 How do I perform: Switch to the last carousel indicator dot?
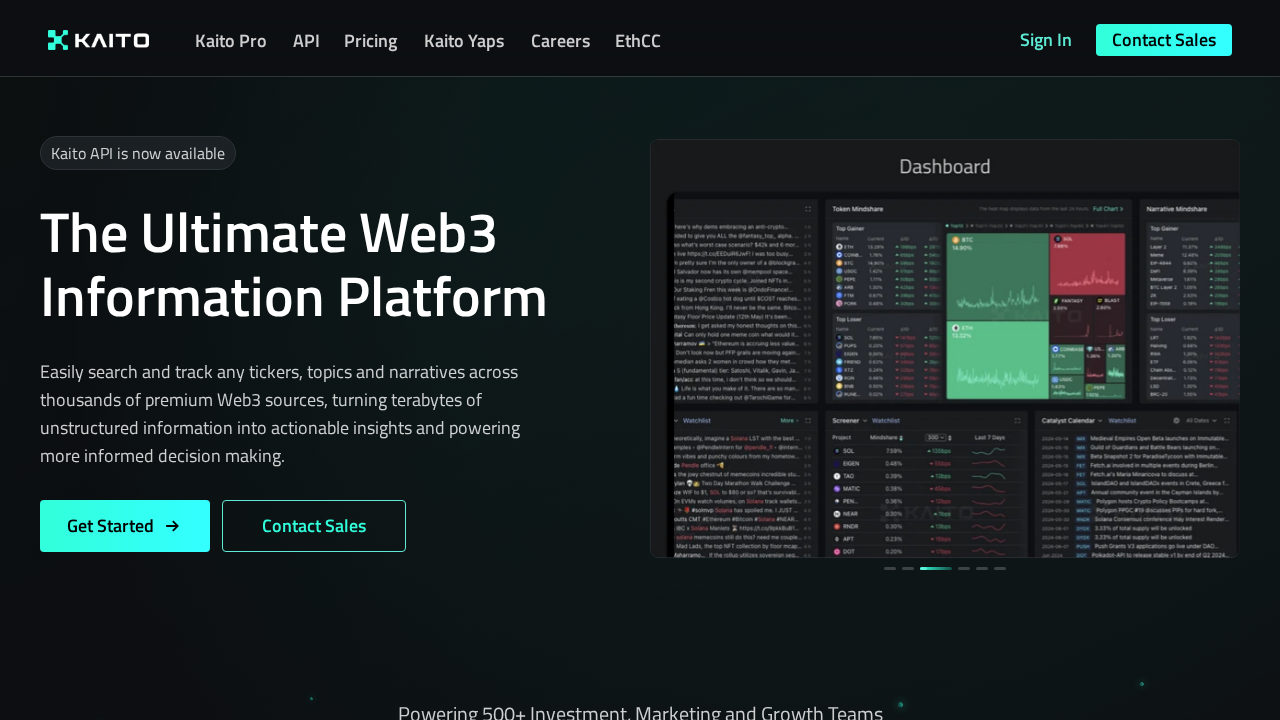[x=1000, y=568]
